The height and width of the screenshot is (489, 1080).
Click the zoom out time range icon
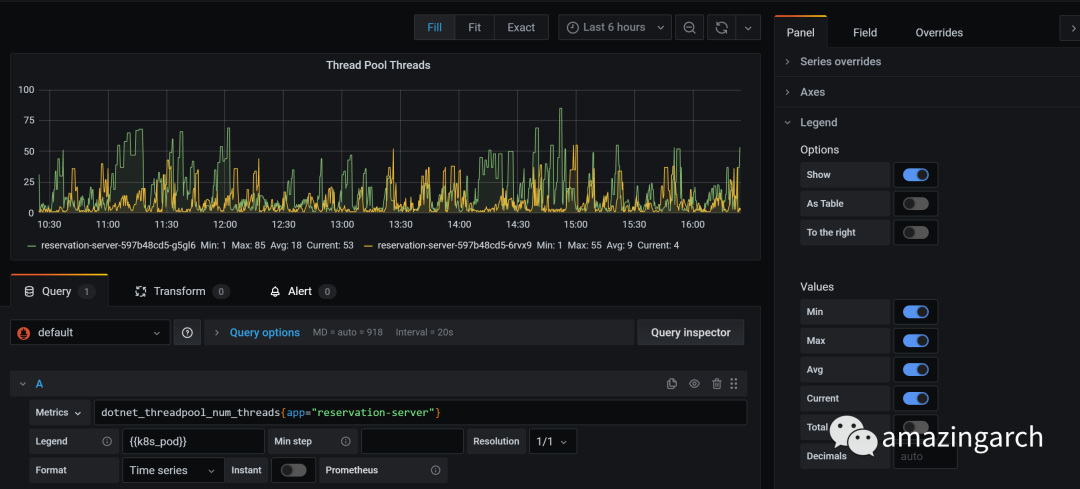[x=689, y=28]
